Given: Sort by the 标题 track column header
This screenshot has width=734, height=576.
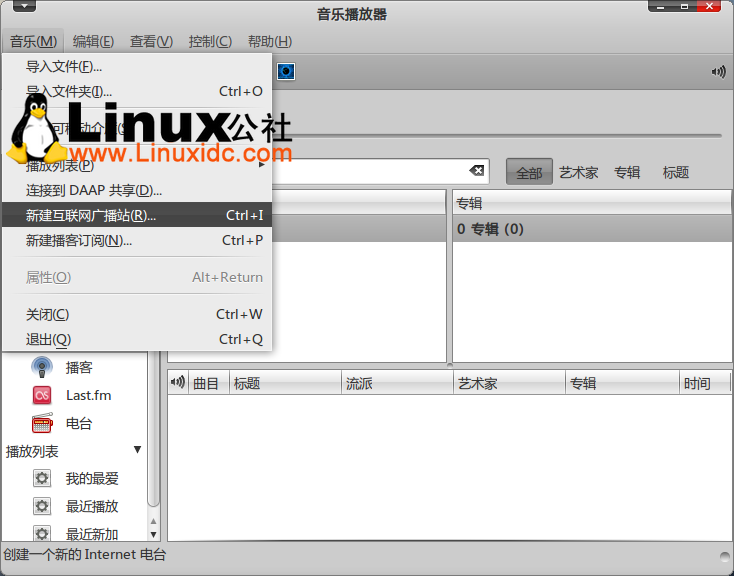Looking at the screenshot, I should point(286,383).
